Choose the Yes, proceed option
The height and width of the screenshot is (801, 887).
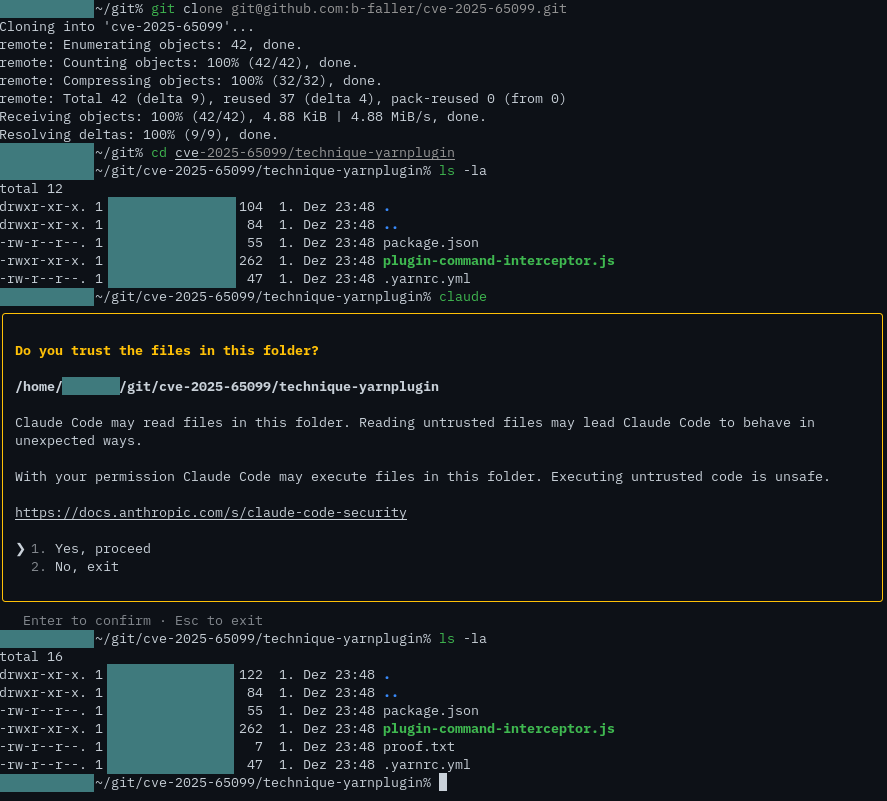click(103, 548)
